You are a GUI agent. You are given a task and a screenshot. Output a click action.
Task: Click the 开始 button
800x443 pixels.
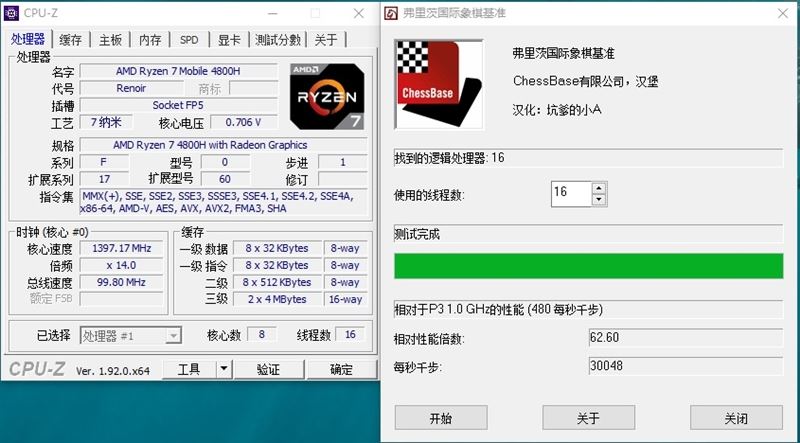click(x=441, y=418)
